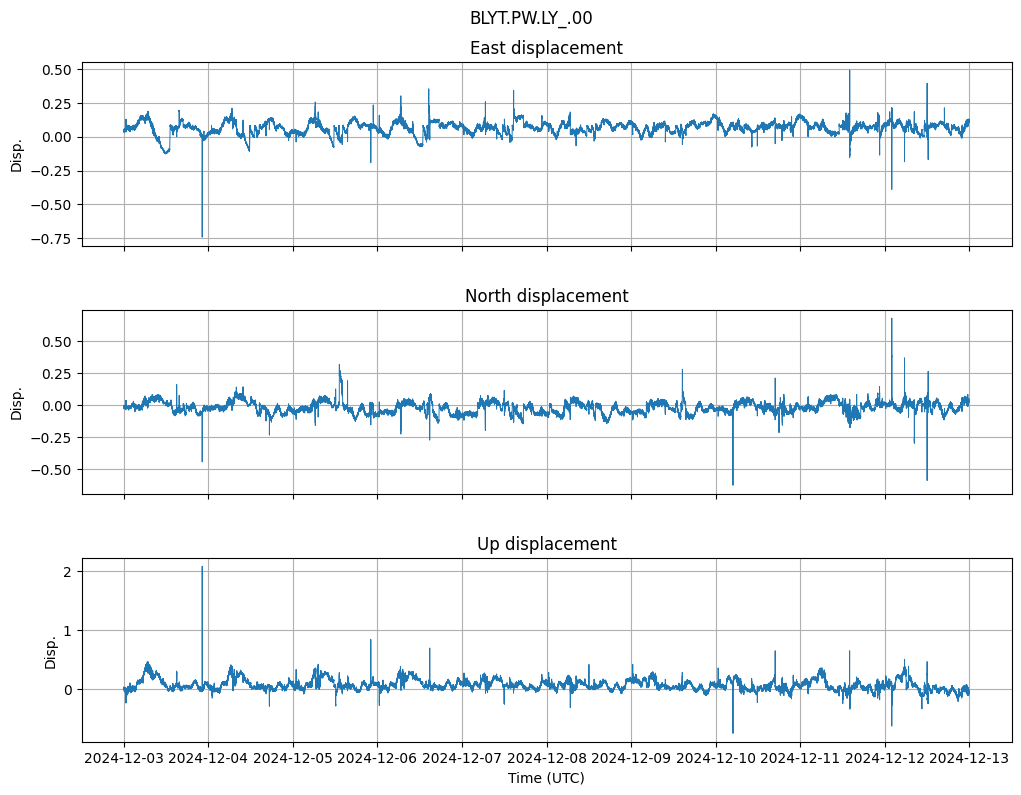The height and width of the screenshot is (795, 1021).
Task: Click the Up displacement subplot title
Action: [546, 544]
